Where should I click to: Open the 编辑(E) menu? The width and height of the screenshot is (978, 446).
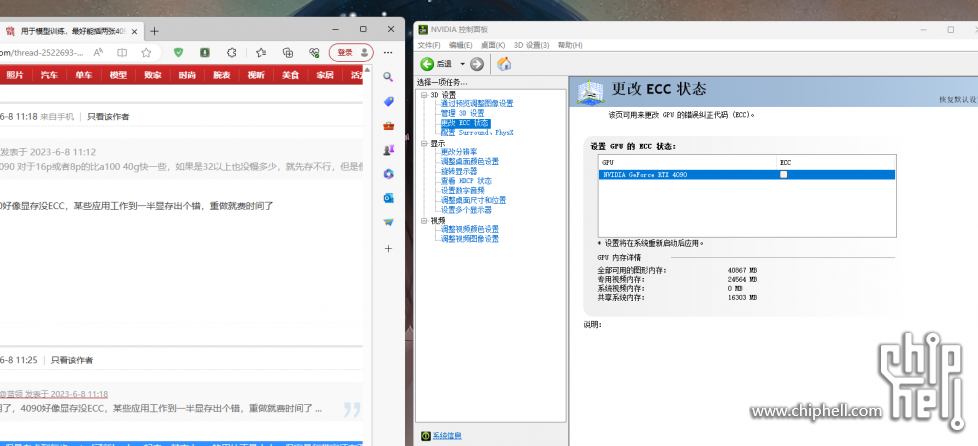[x=460, y=45]
